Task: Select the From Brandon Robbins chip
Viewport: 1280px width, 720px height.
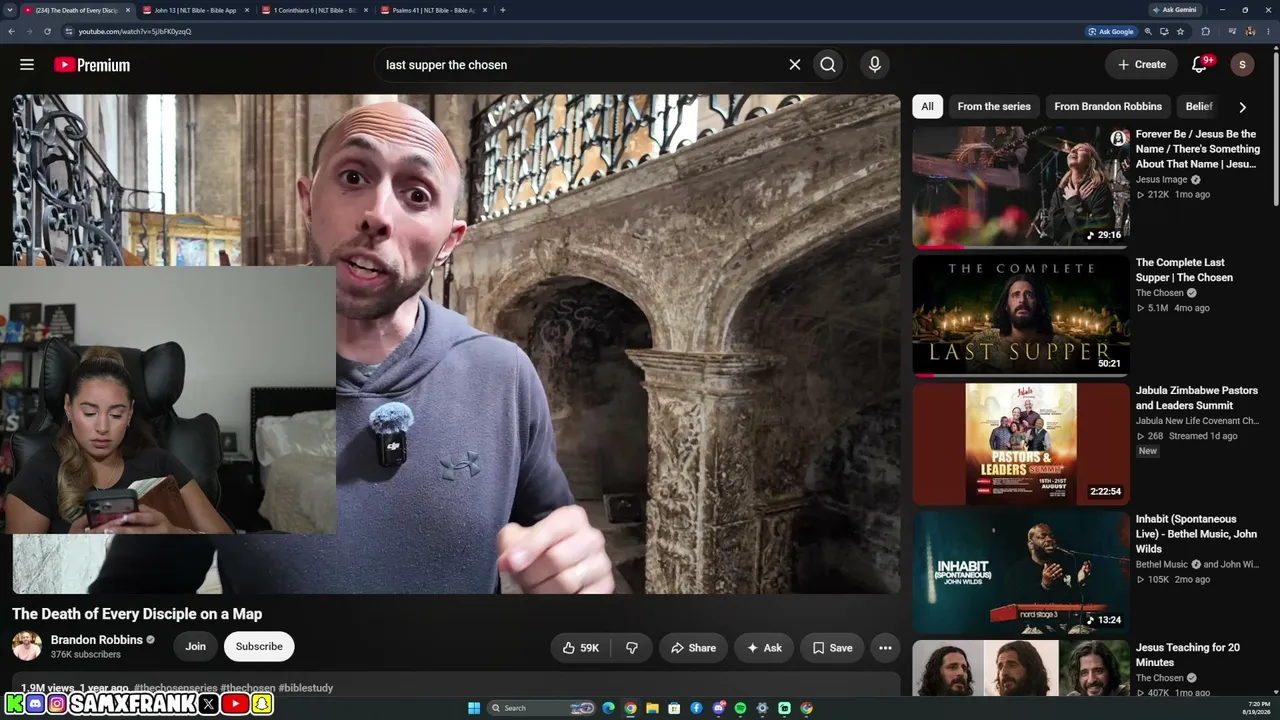Action: (1108, 106)
